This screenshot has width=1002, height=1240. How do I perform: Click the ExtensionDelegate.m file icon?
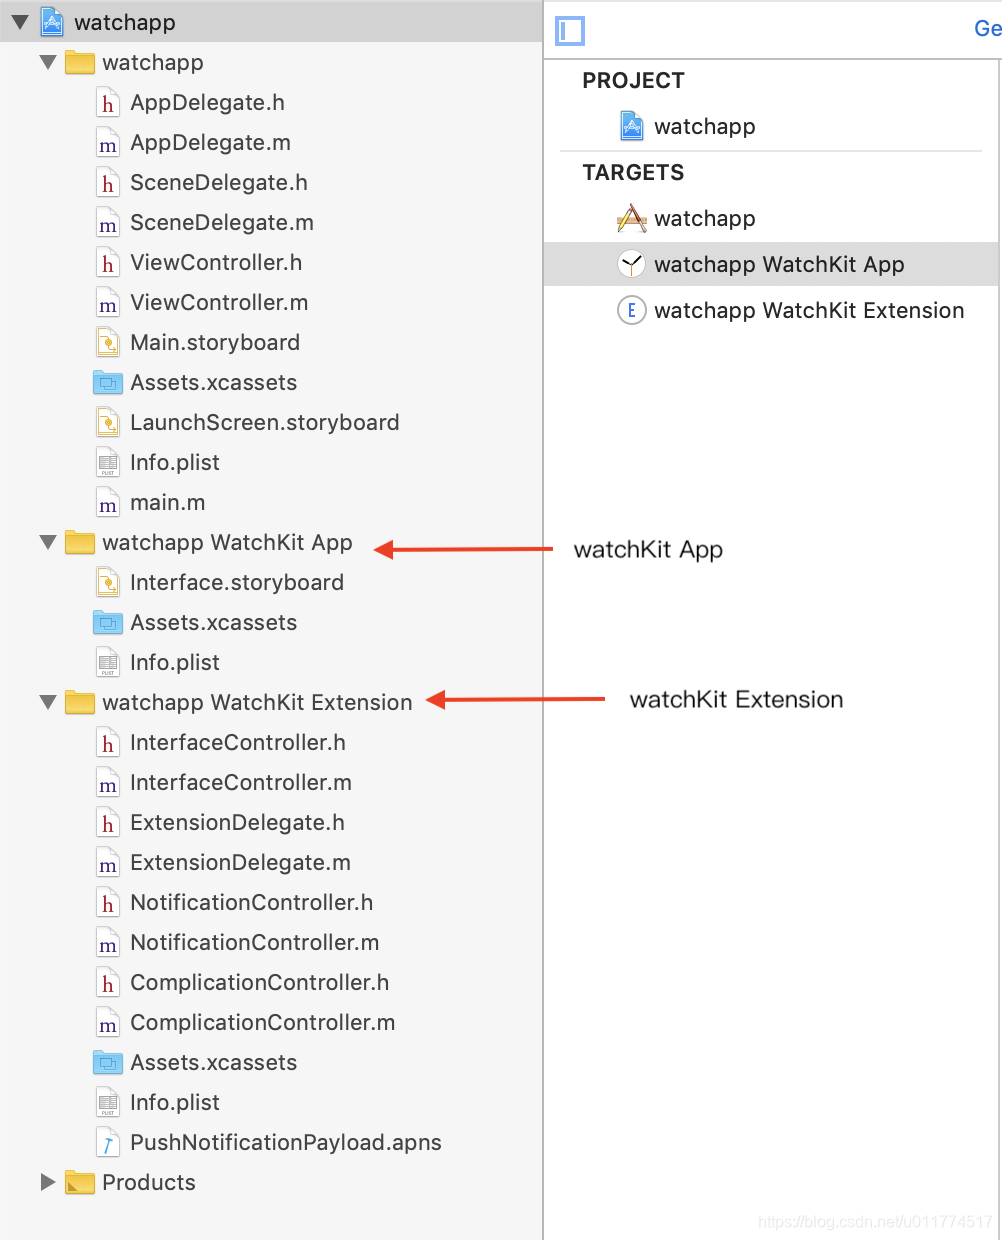click(x=108, y=862)
